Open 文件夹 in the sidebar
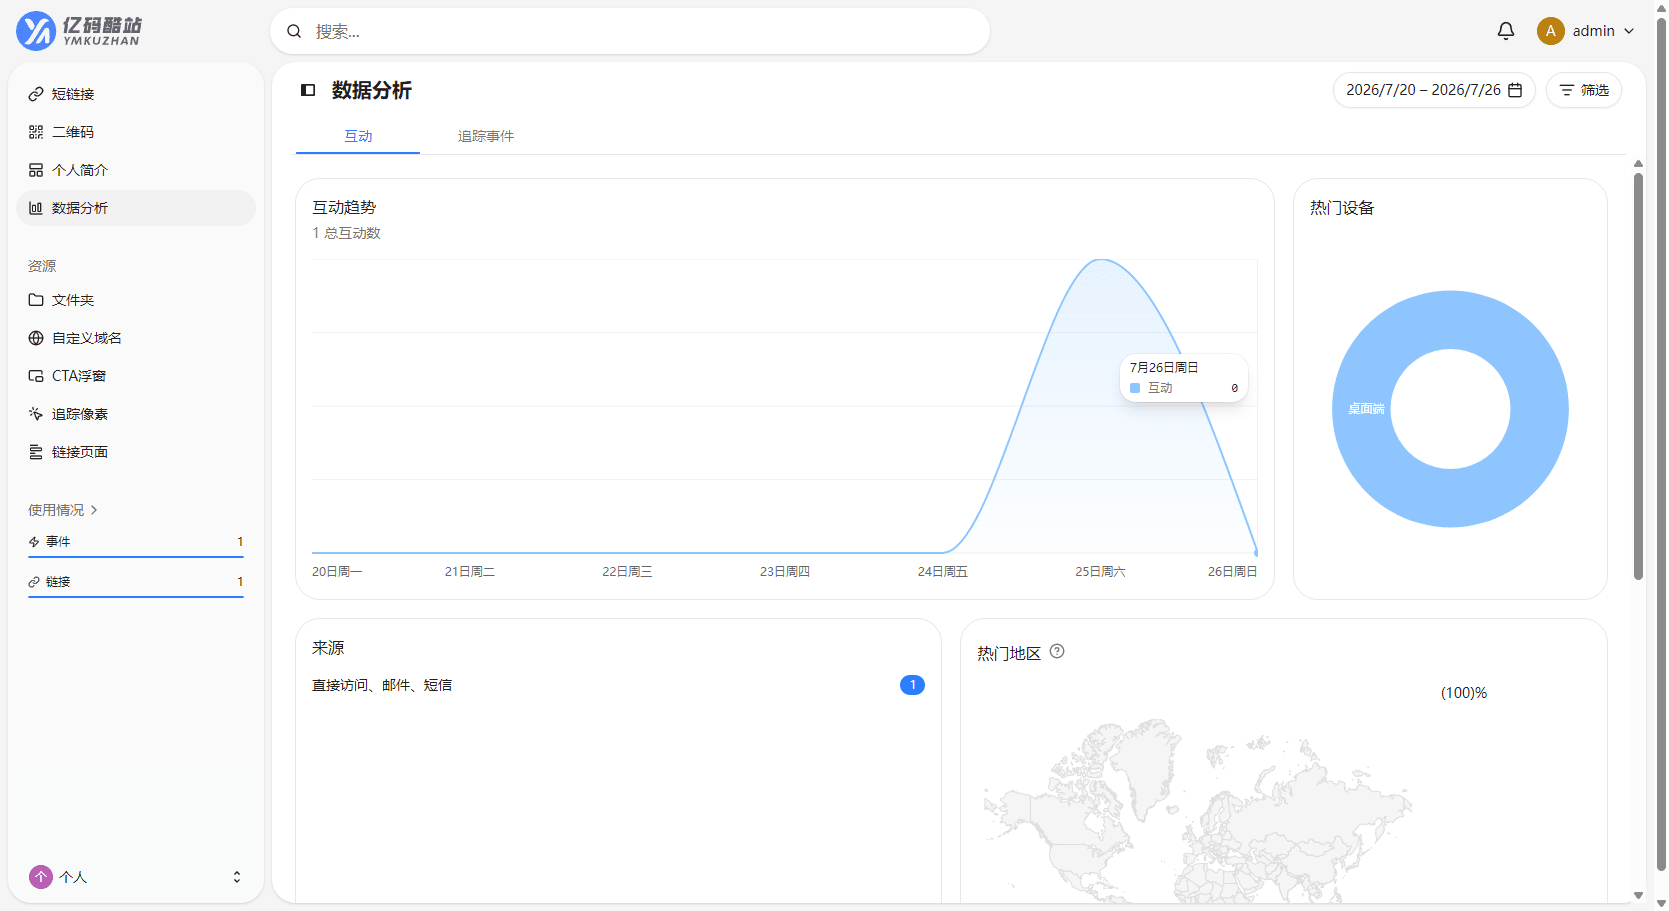This screenshot has height=911, width=1669. click(136, 300)
